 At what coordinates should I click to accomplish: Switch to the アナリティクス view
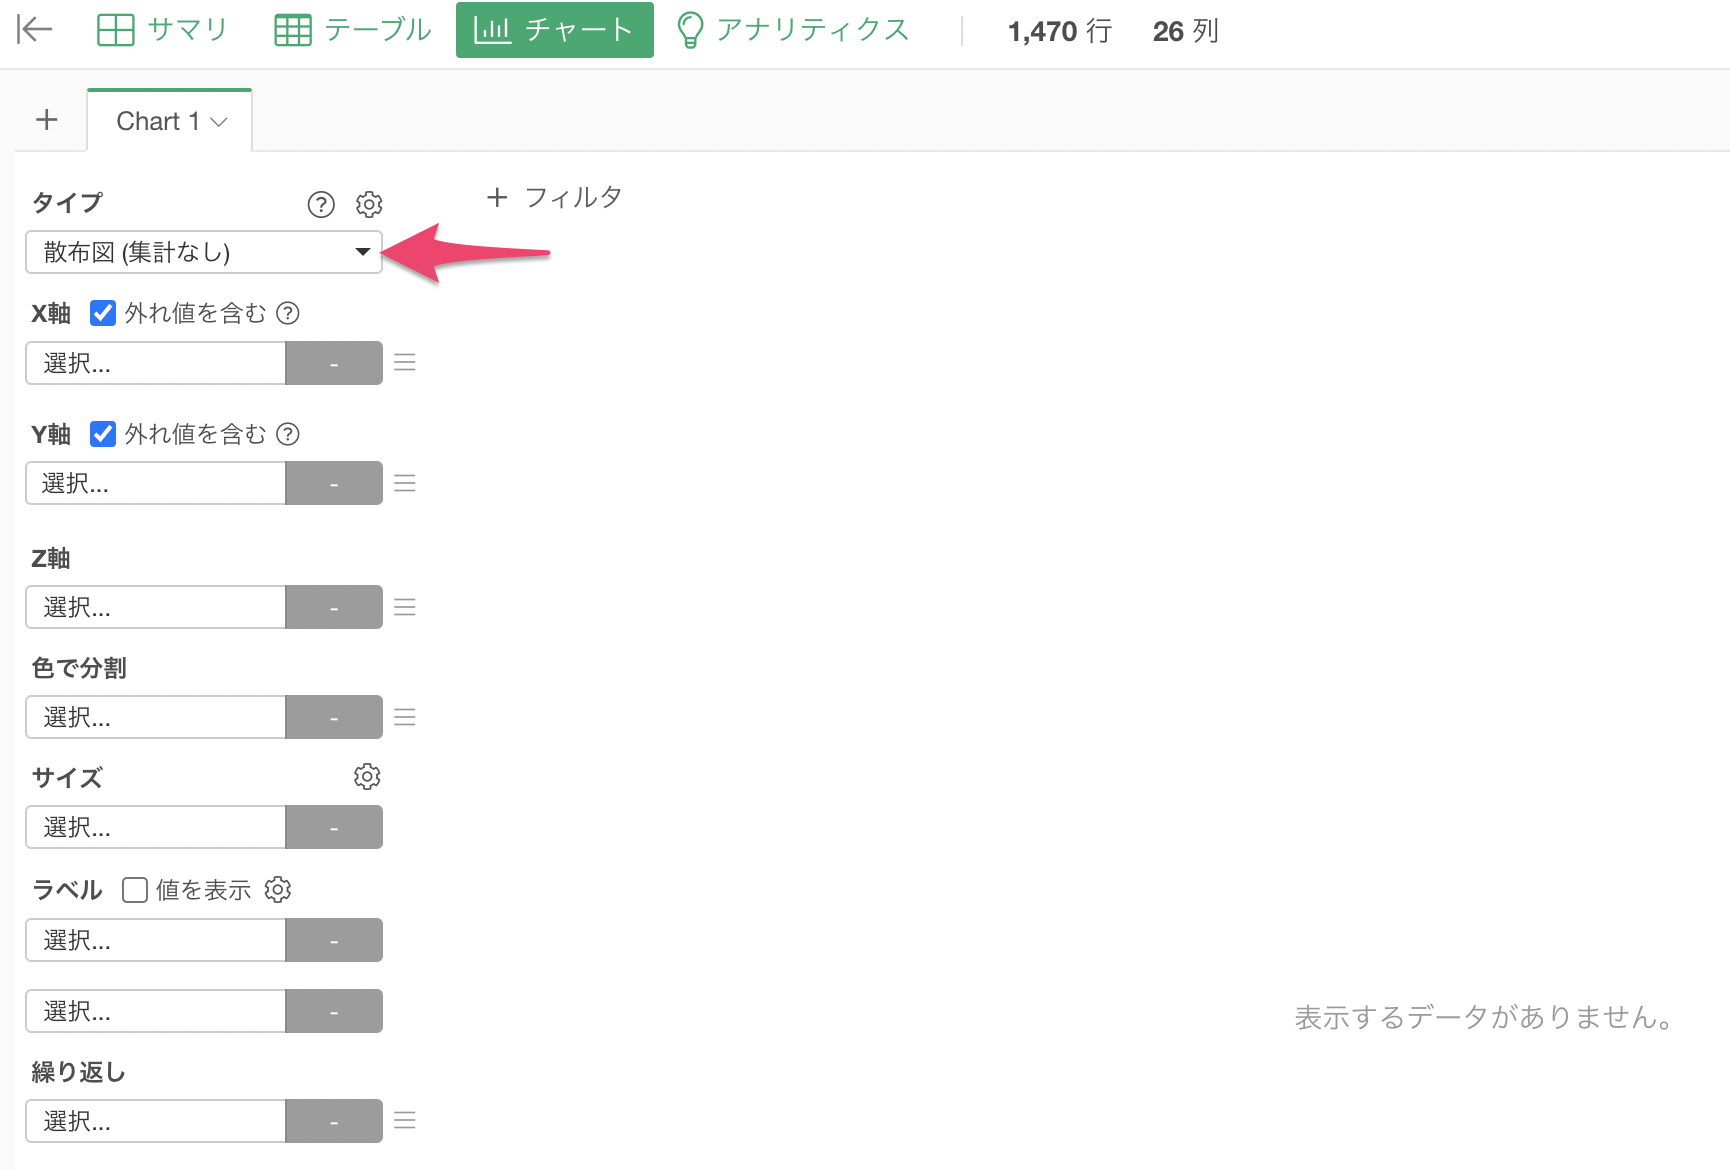794,30
